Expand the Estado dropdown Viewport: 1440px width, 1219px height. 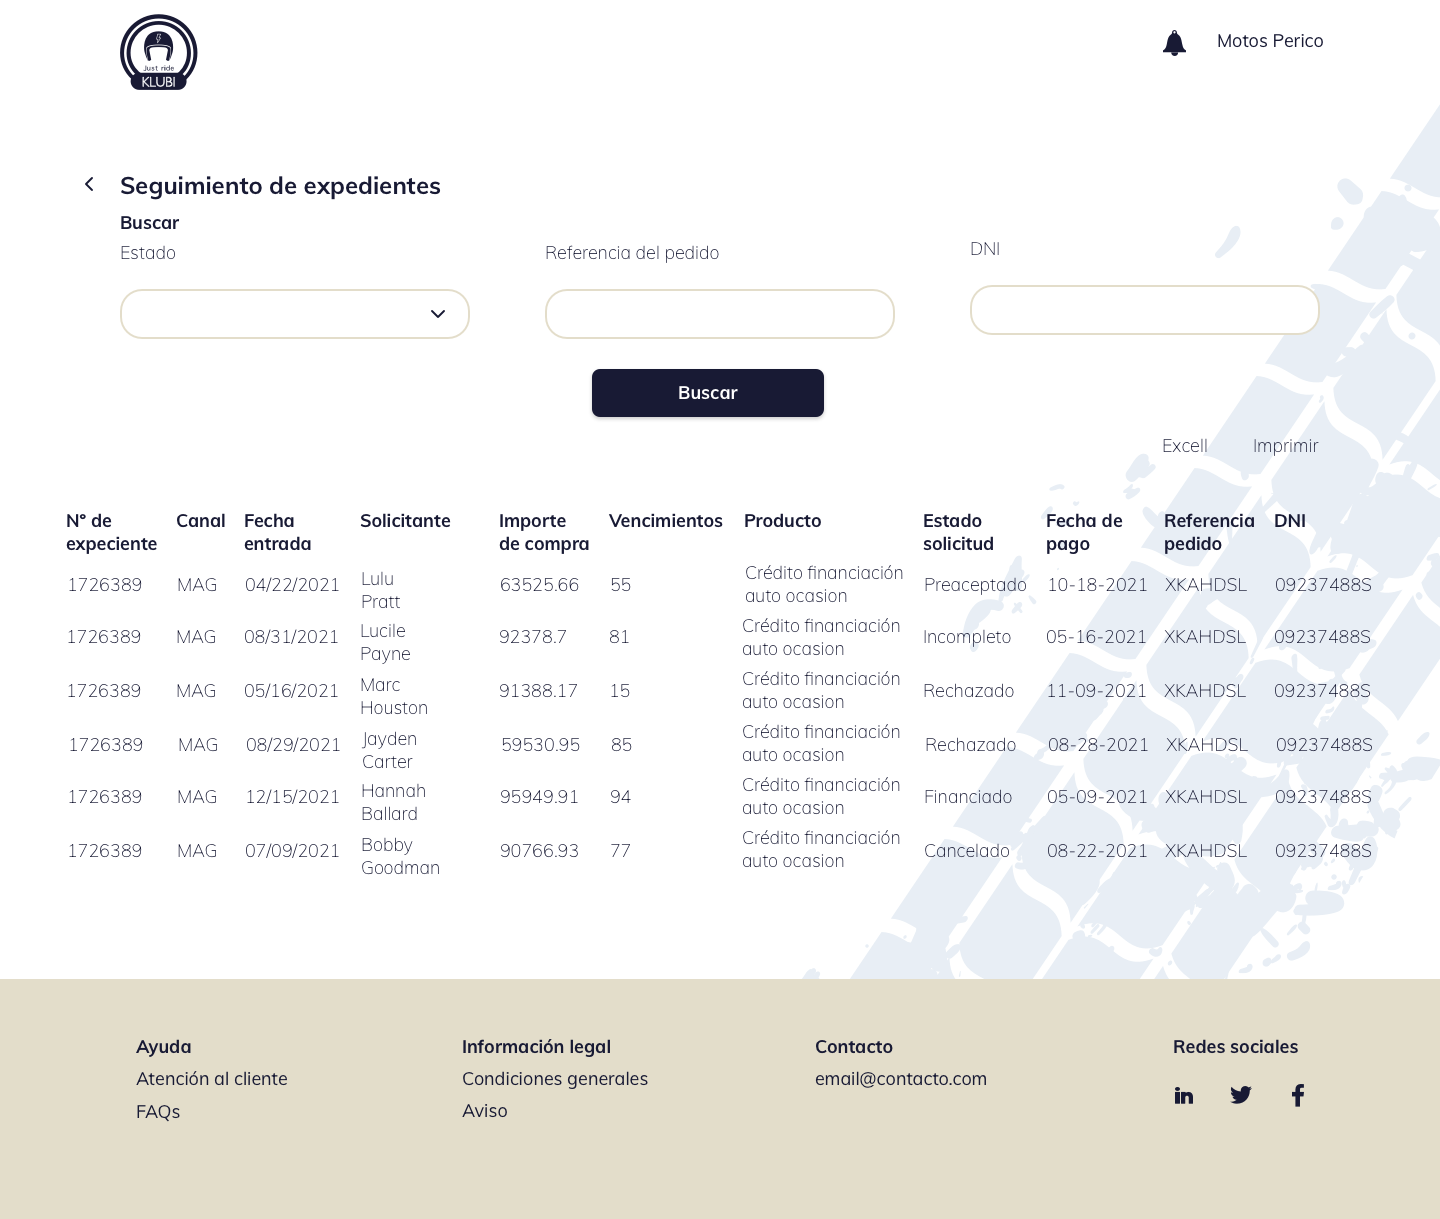pos(294,314)
